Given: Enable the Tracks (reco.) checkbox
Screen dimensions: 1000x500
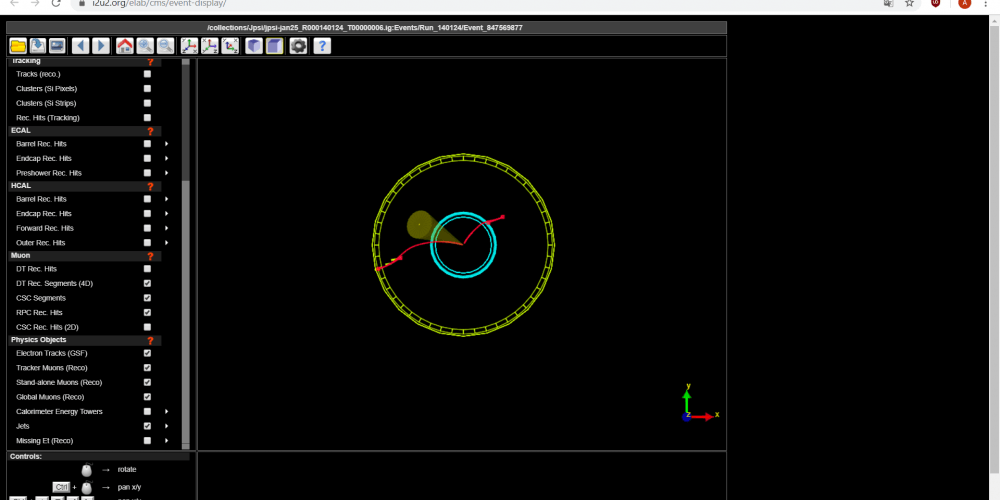Looking at the screenshot, I should point(148,74).
